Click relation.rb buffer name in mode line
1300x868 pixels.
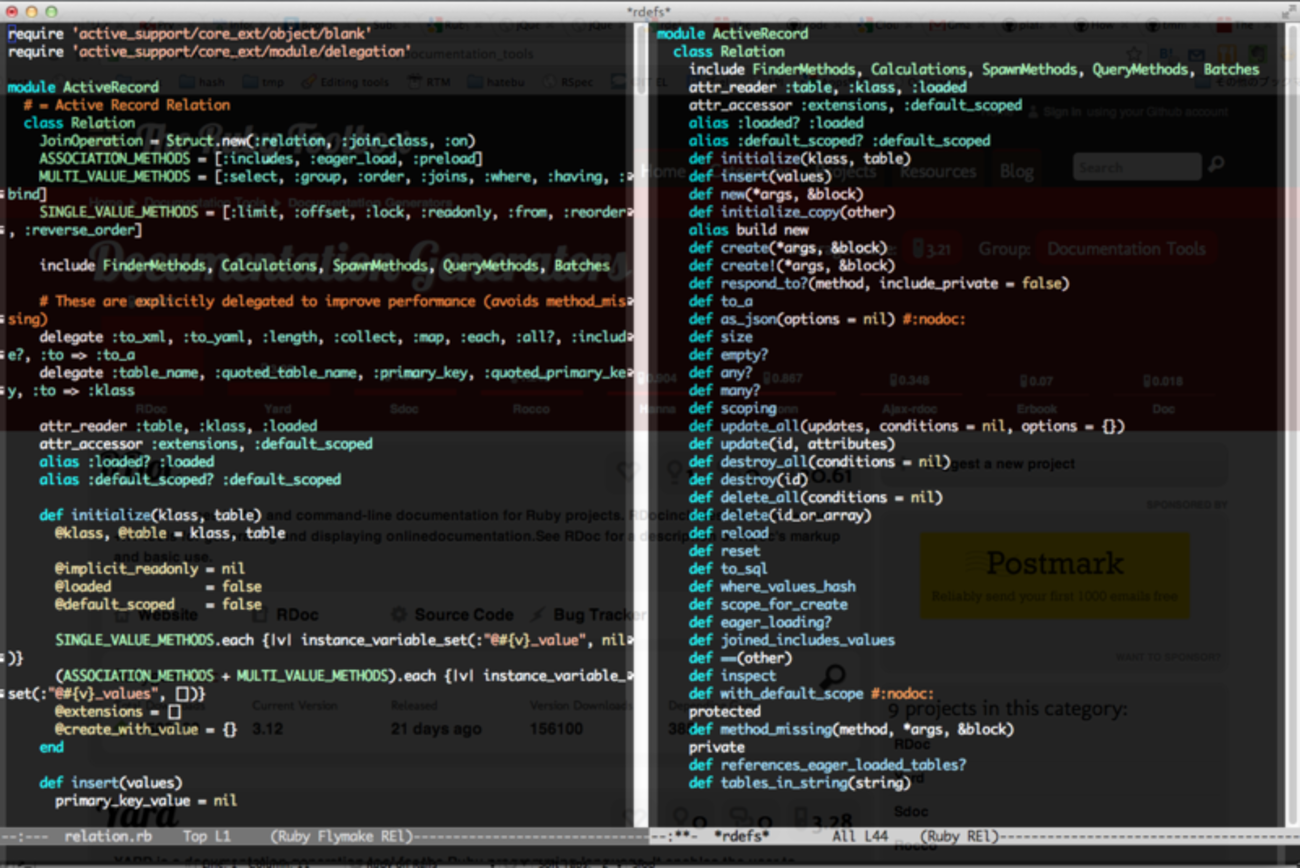point(108,836)
